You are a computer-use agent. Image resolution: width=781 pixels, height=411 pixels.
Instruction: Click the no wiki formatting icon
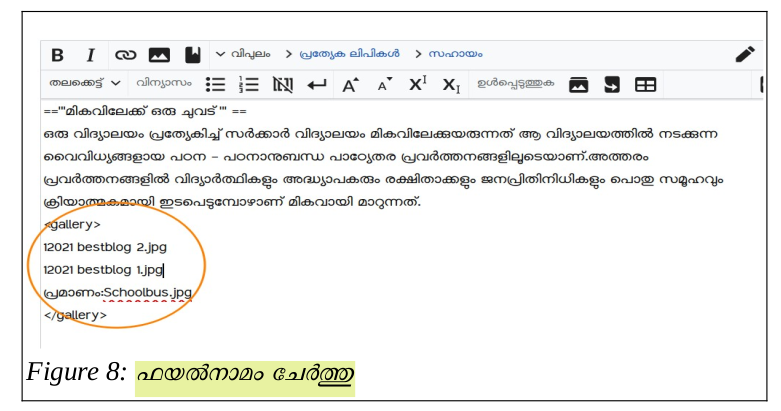click(x=283, y=84)
